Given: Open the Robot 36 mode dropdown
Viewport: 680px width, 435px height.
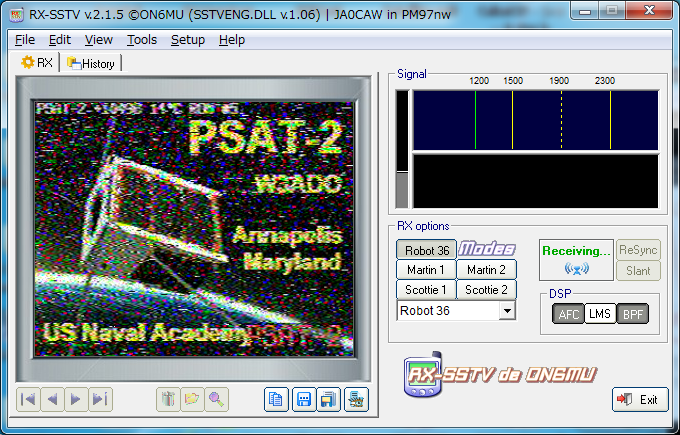Looking at the screenshot, I should click(x=507, y=311).
